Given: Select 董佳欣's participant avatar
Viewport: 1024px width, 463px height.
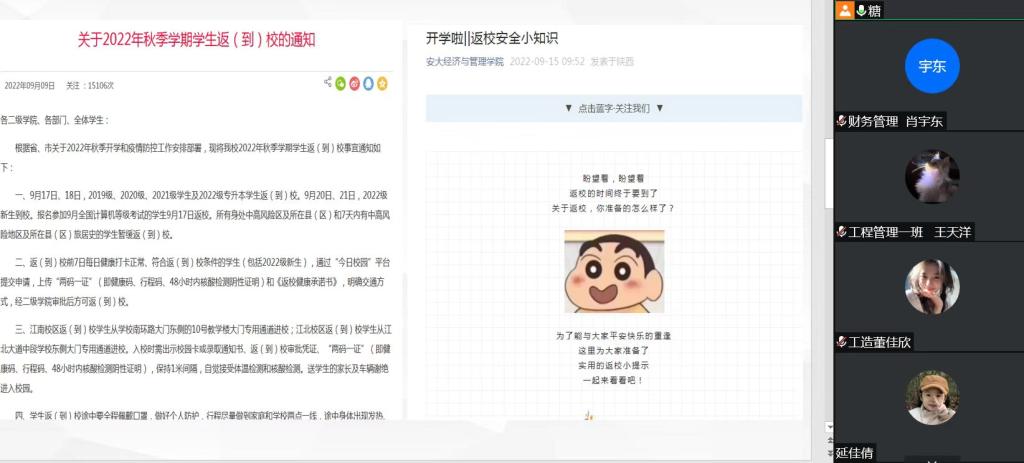Looking at the screenshot, I should 931,287.
